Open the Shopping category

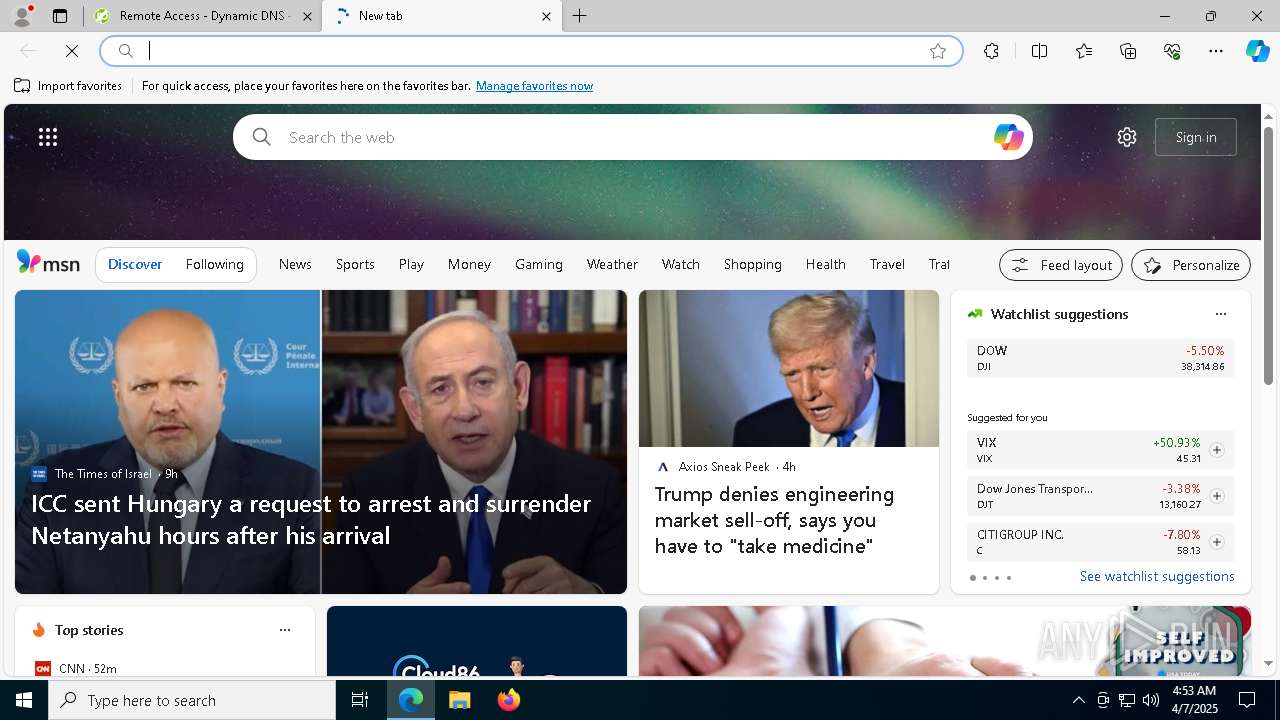[753, 264]
